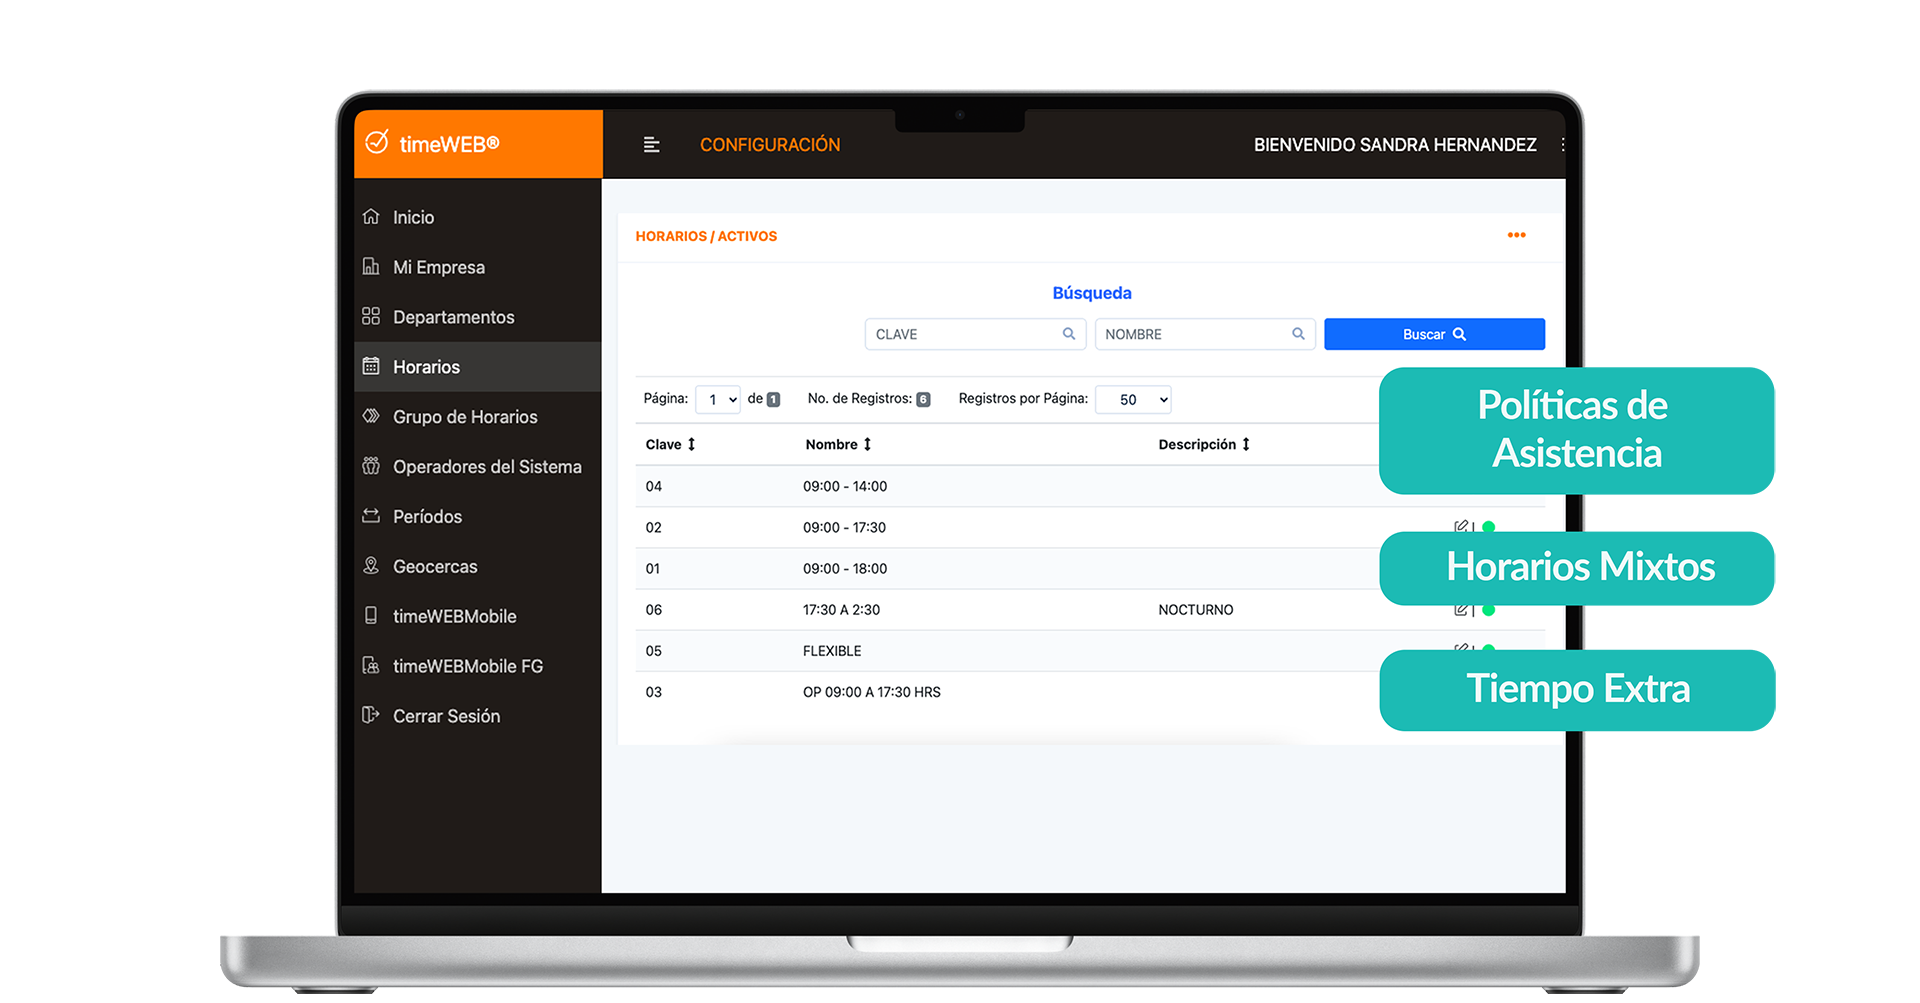Open the vertical dots menu beside the welcome text
This screenshot has width=1920, height=1003.
[x=1562, y=145]
